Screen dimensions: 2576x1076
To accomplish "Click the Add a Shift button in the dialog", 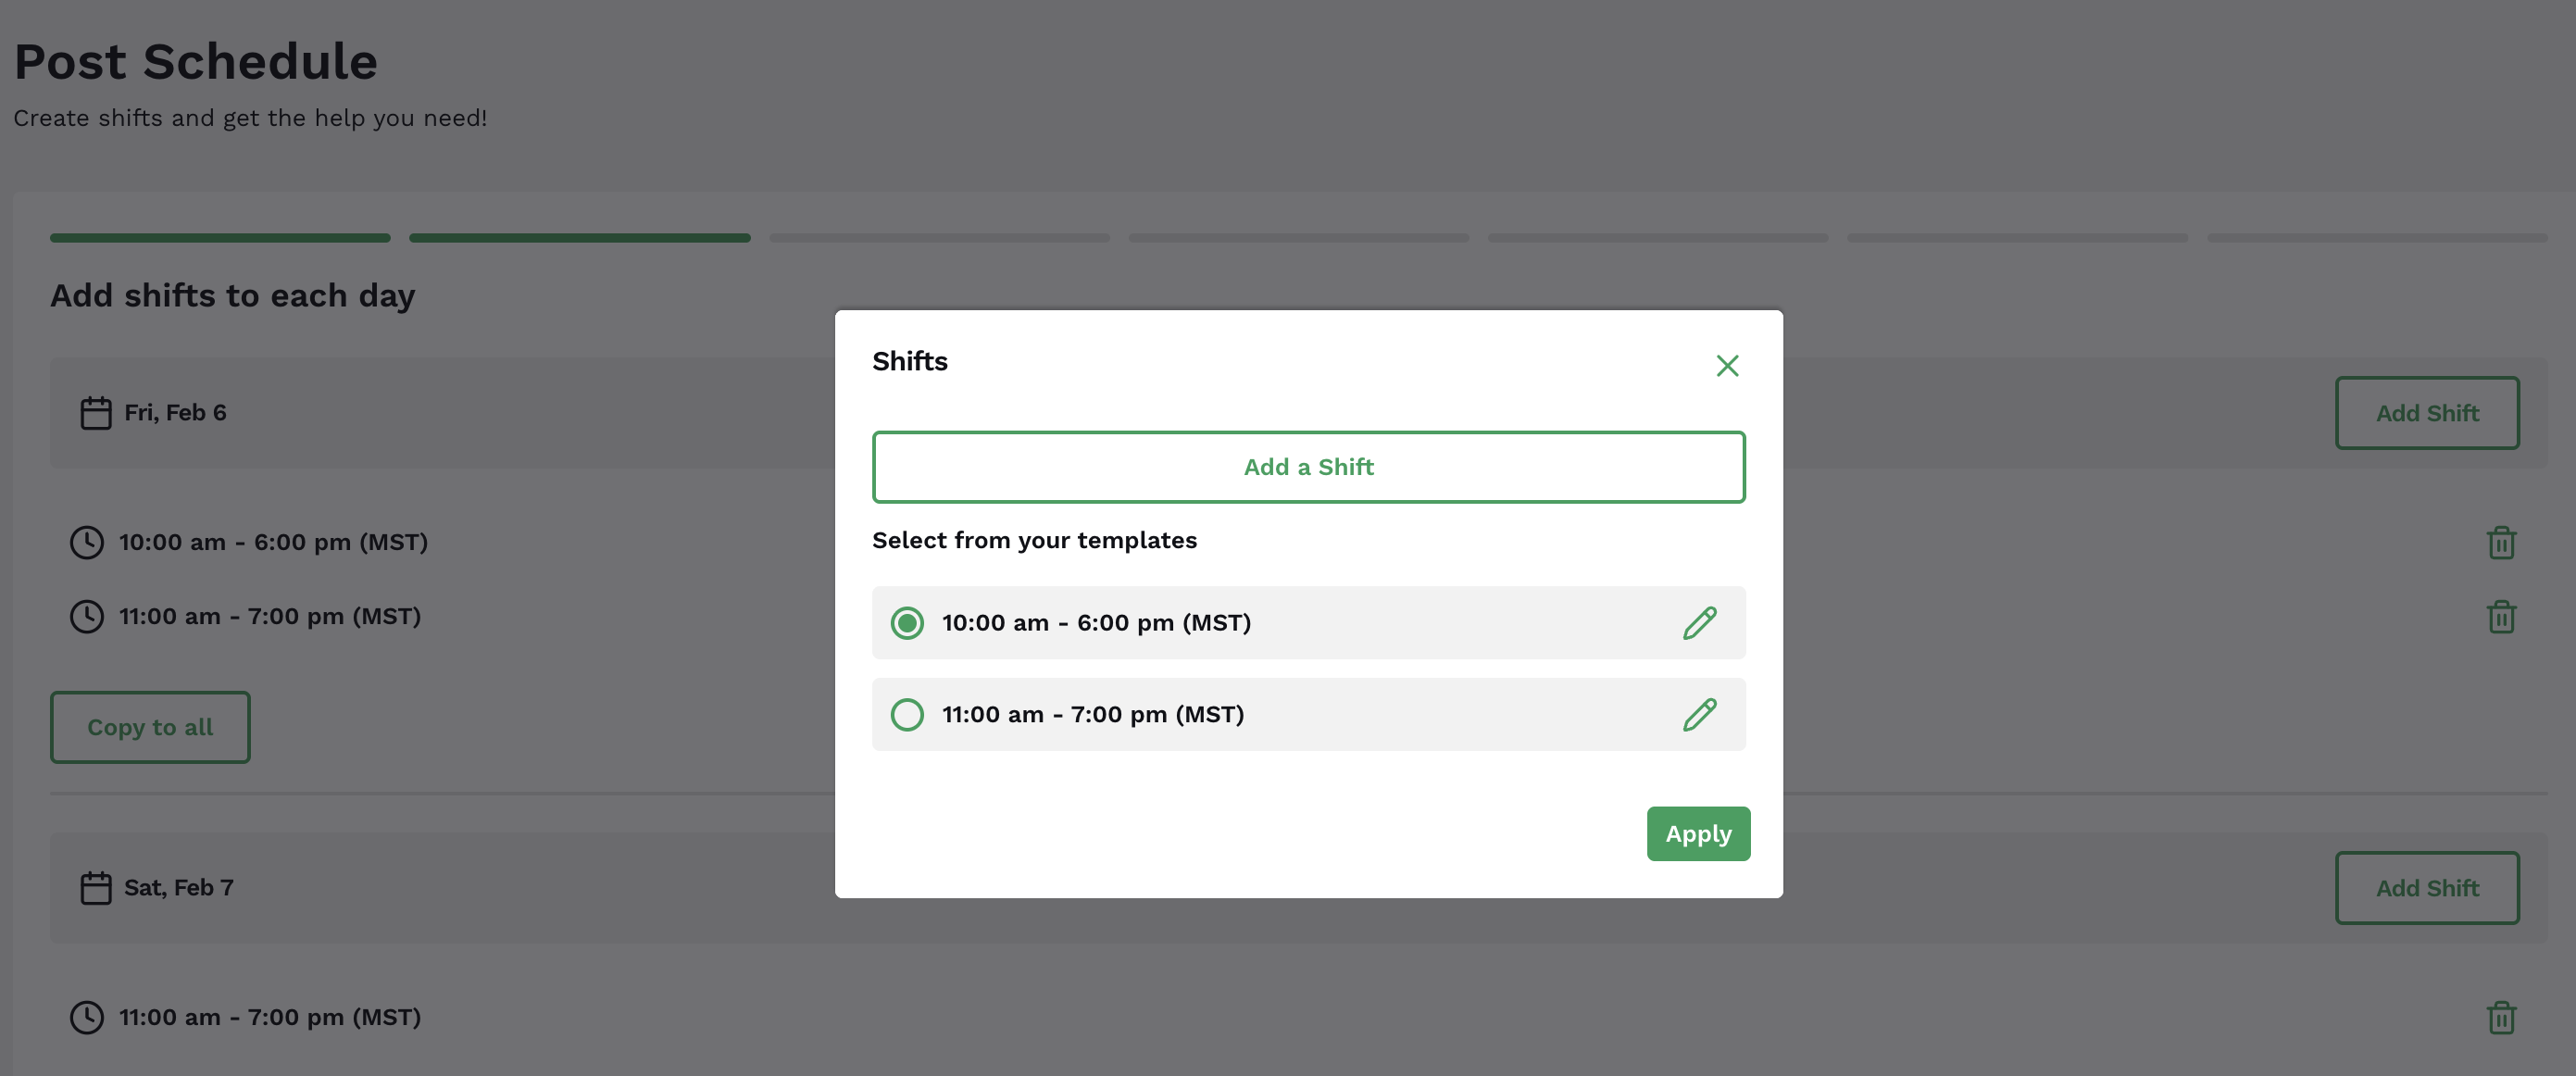I will pos(1308,467).
